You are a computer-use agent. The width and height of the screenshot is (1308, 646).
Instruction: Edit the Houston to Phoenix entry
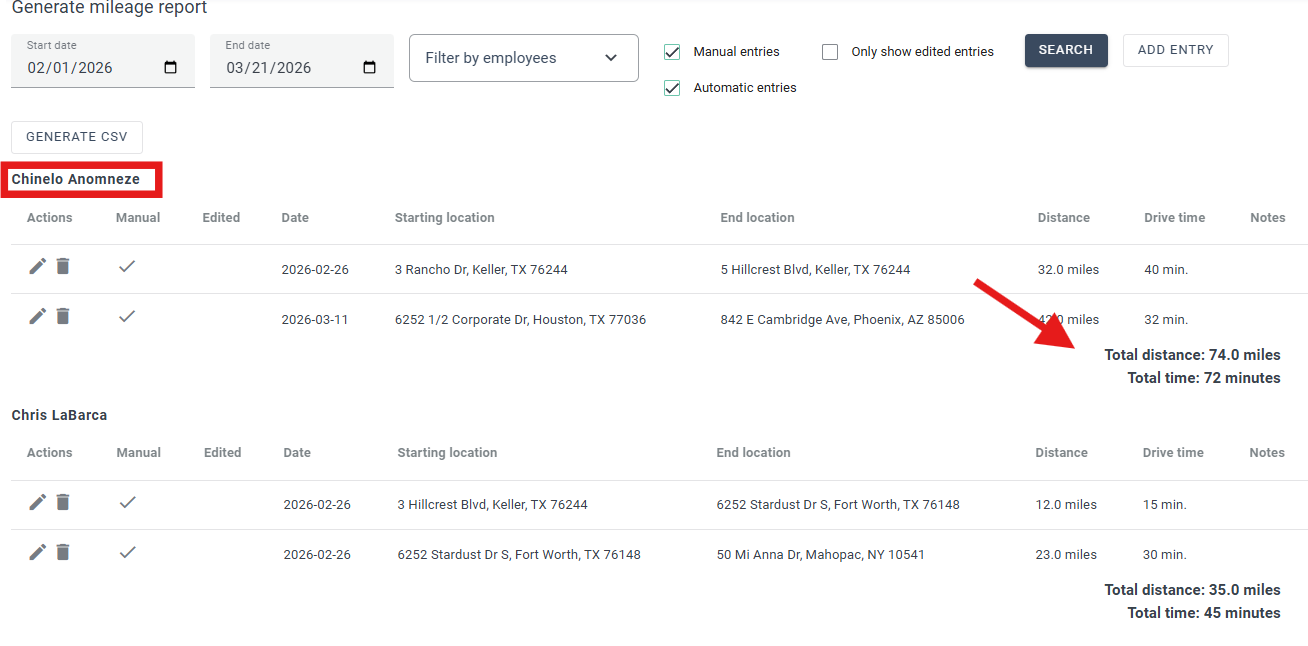click(37, 316)
